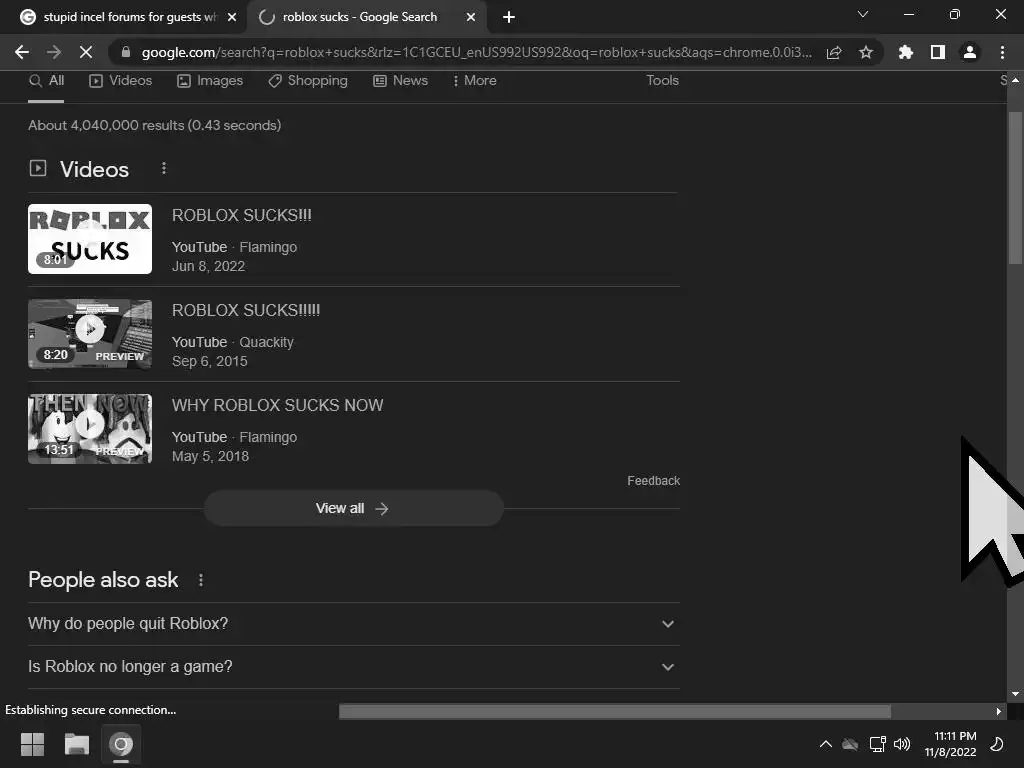Switch to Shopping search results
This screenshot has height=768, width=1024.
(x=308, y=80)
